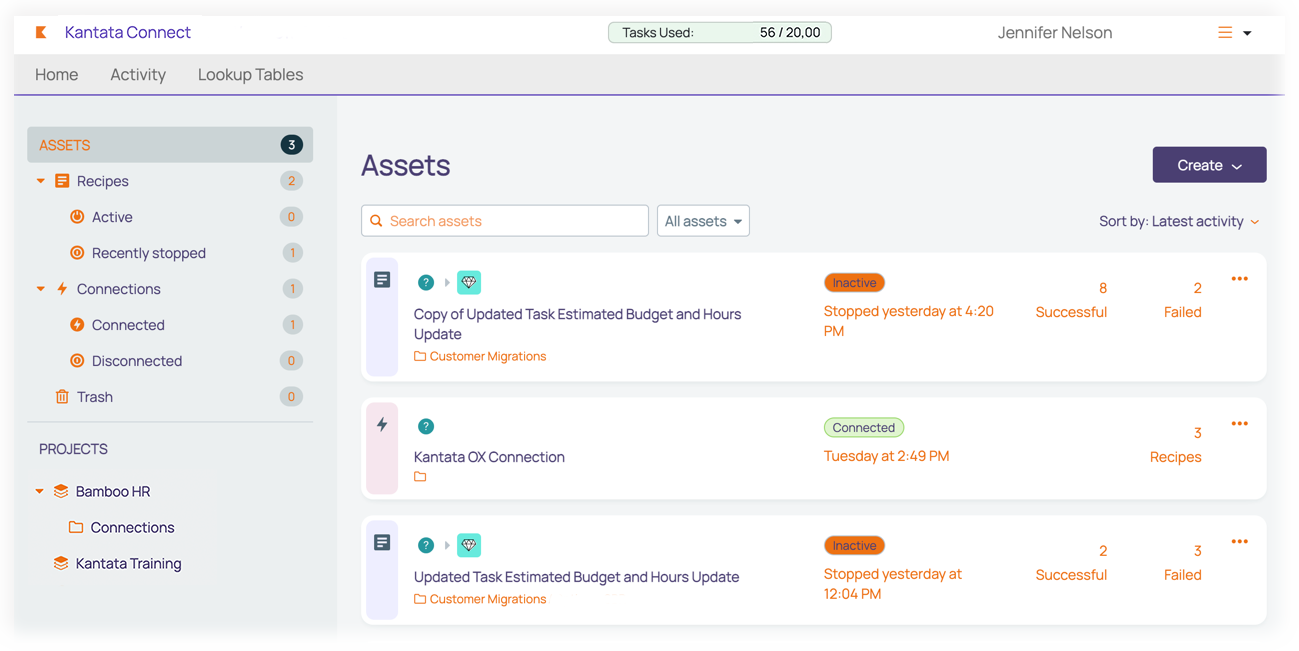Open three-dot menu for Copy of Updated Task recipe
1299x651 pixels.
1239,279
